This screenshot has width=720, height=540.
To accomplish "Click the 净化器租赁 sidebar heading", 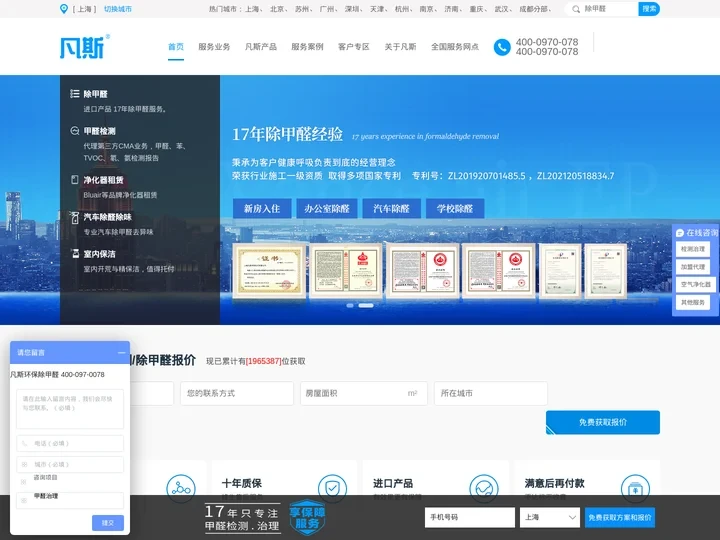I will click(x=103, y=180).
